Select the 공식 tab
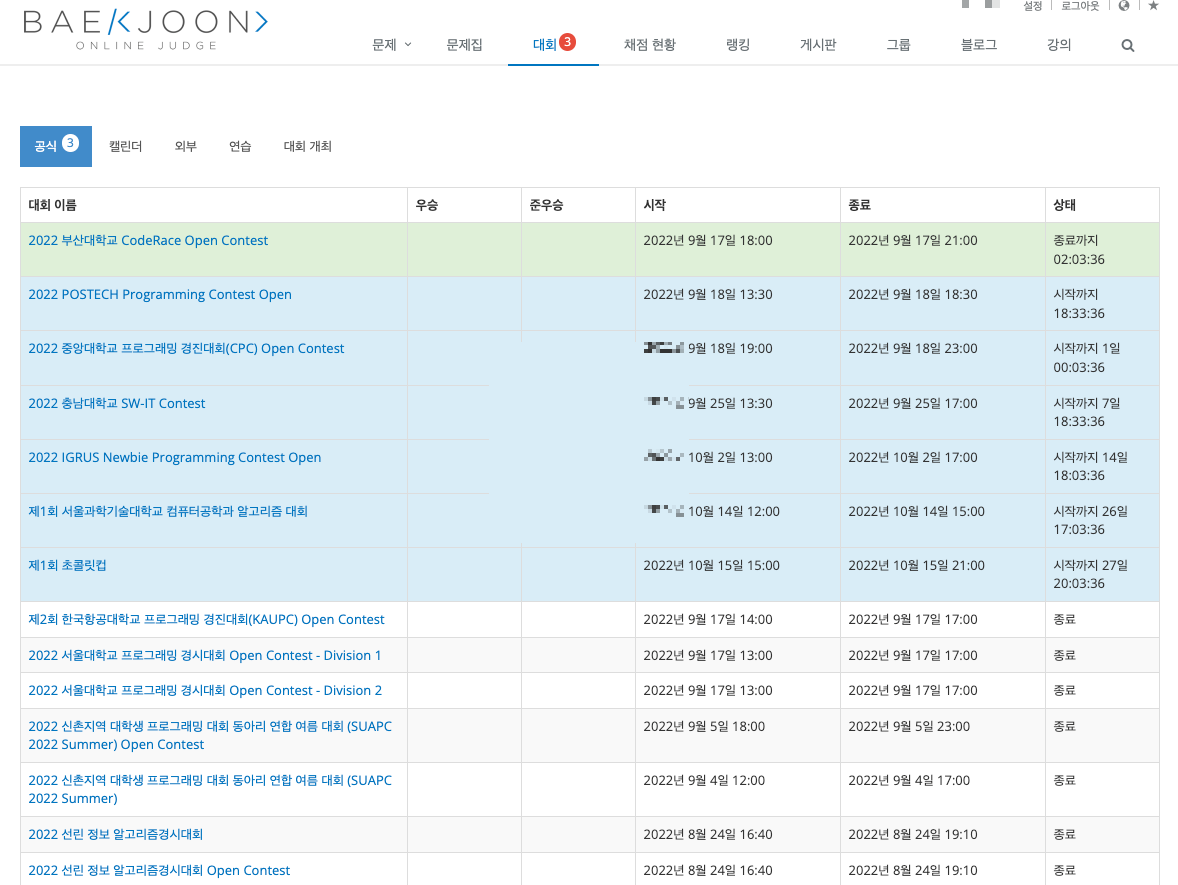 (56, 146)
